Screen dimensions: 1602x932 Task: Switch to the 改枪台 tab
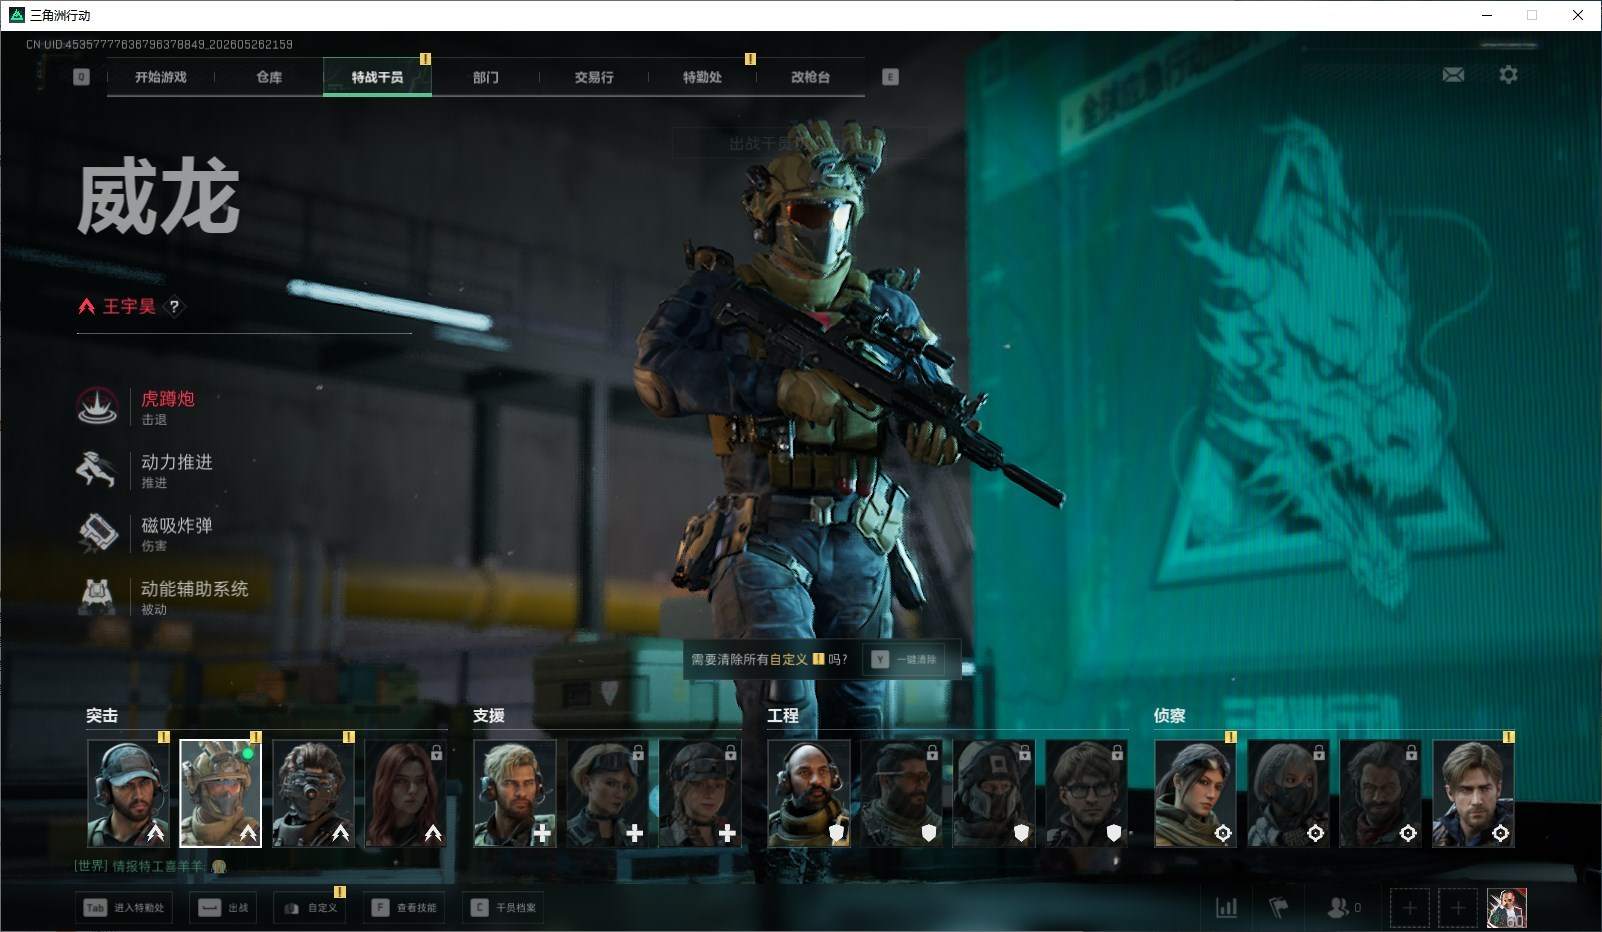(810, 77)
